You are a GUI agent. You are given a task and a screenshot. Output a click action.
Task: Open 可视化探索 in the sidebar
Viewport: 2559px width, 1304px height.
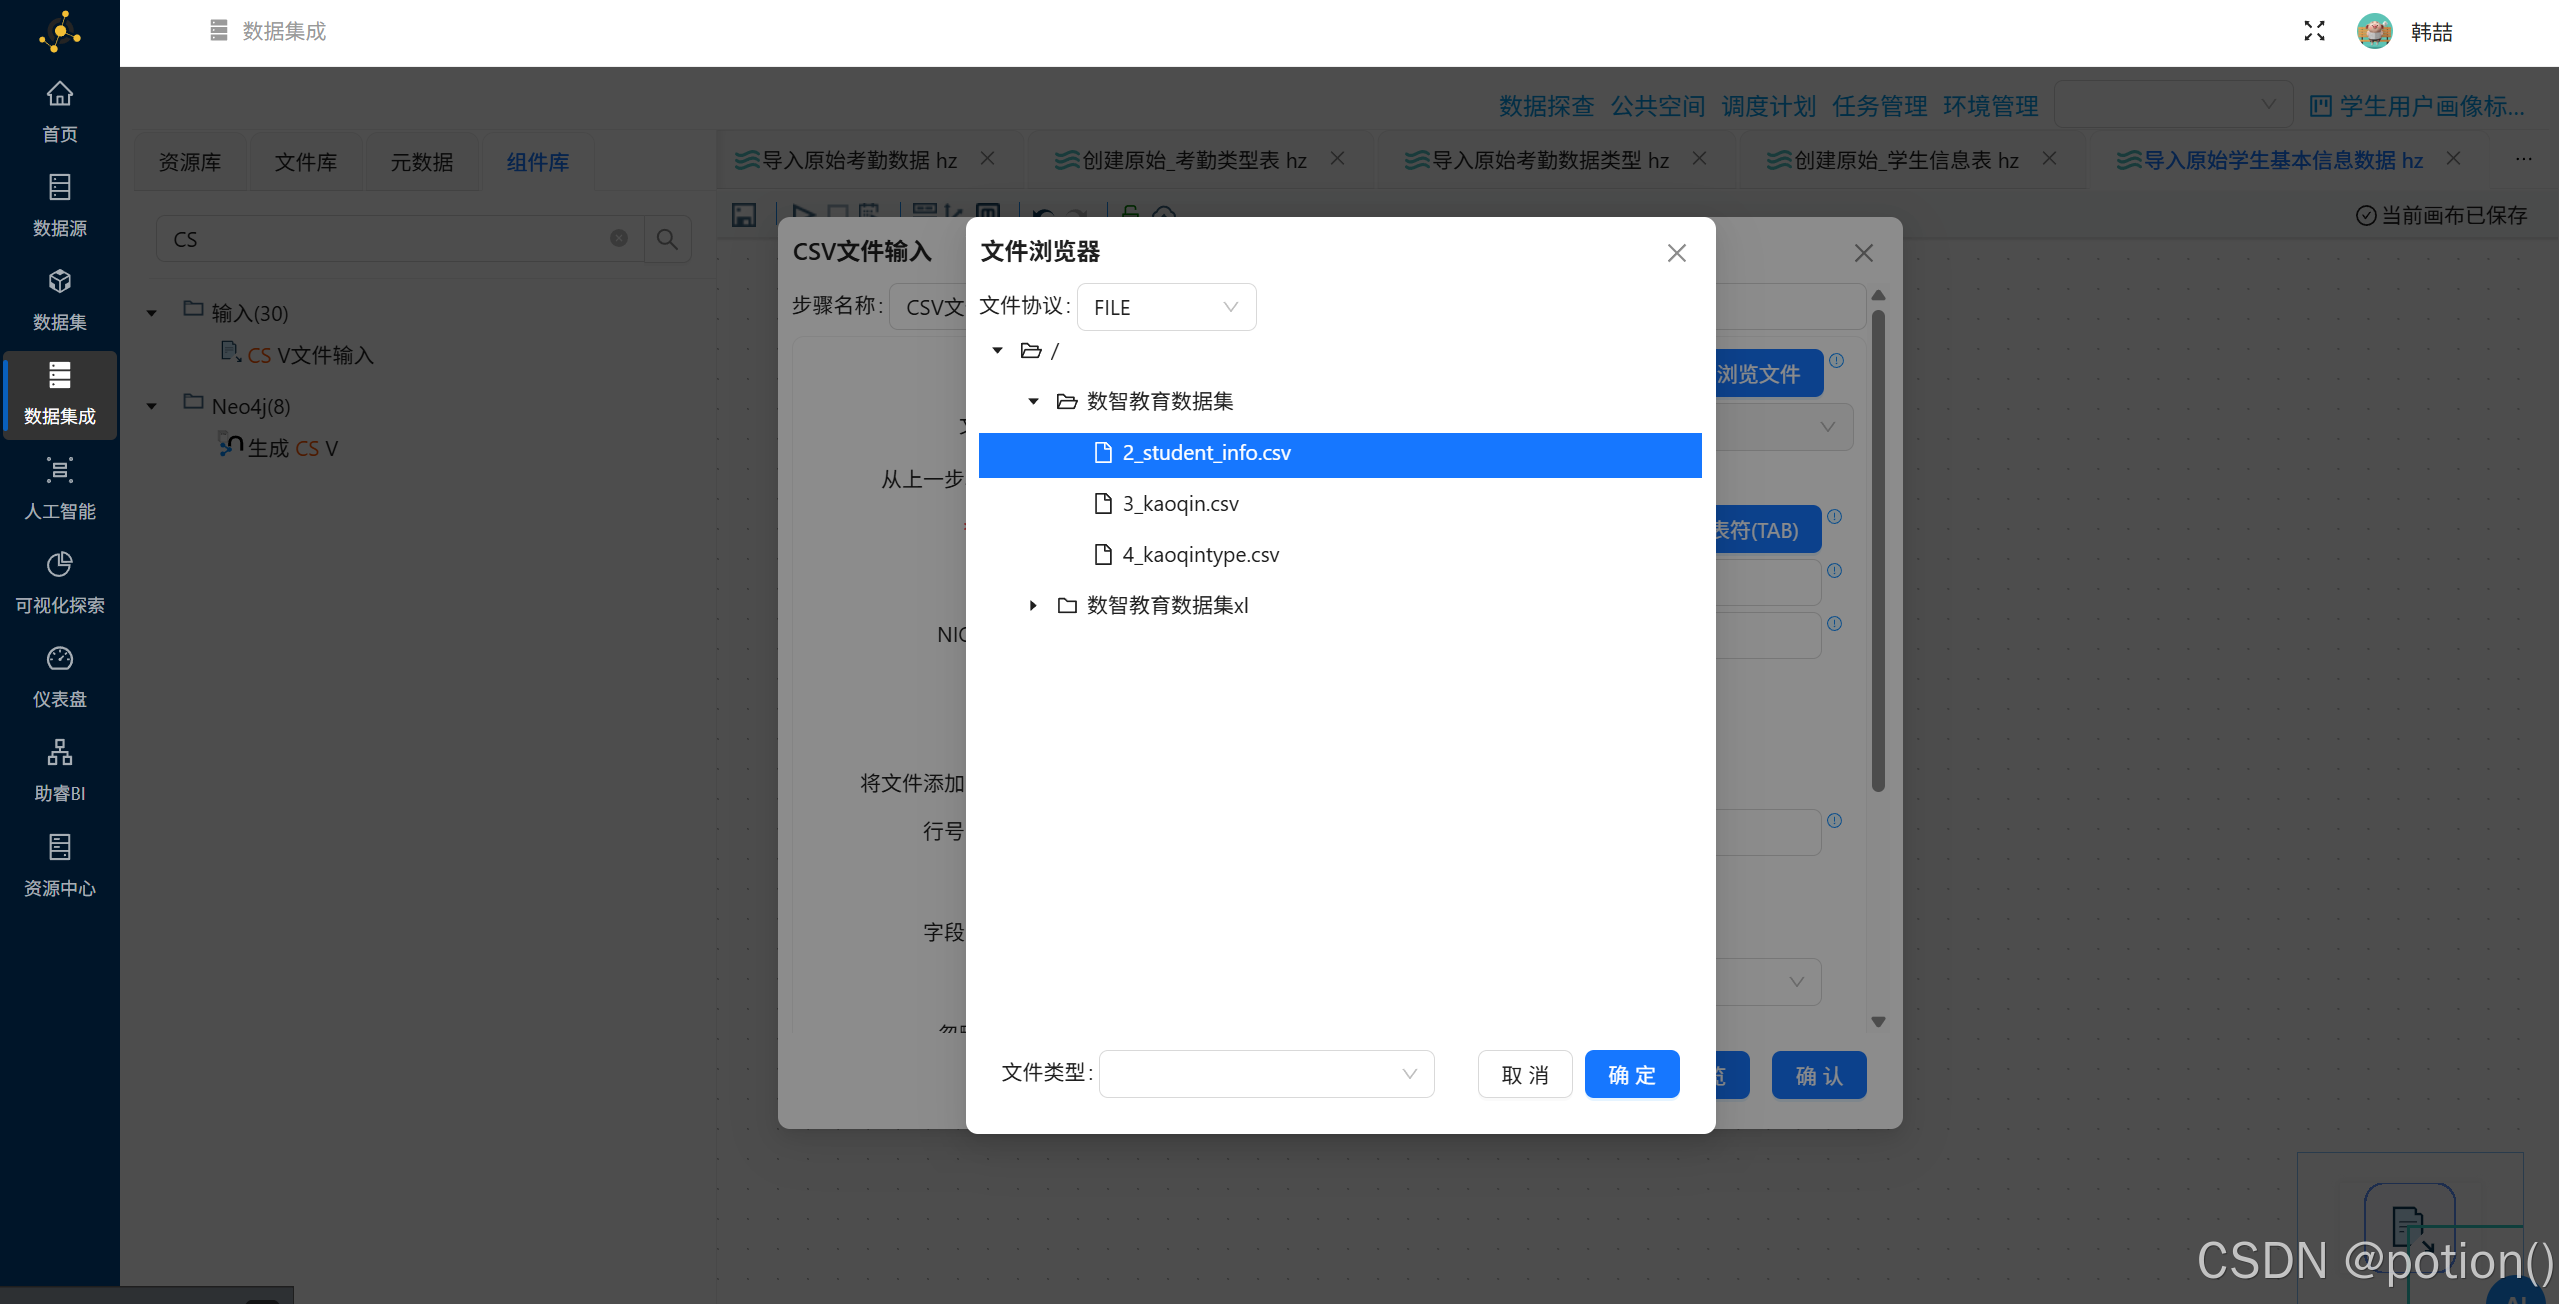[x=60, y=583]
